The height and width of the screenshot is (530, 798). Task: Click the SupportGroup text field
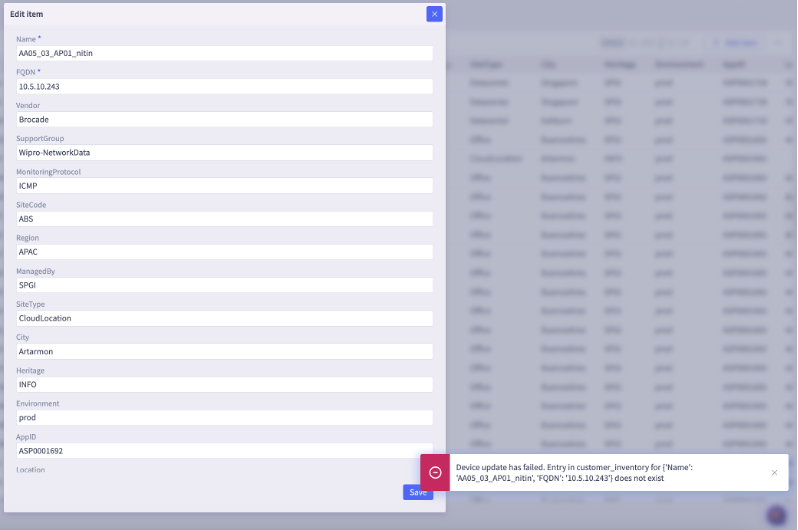224,153
